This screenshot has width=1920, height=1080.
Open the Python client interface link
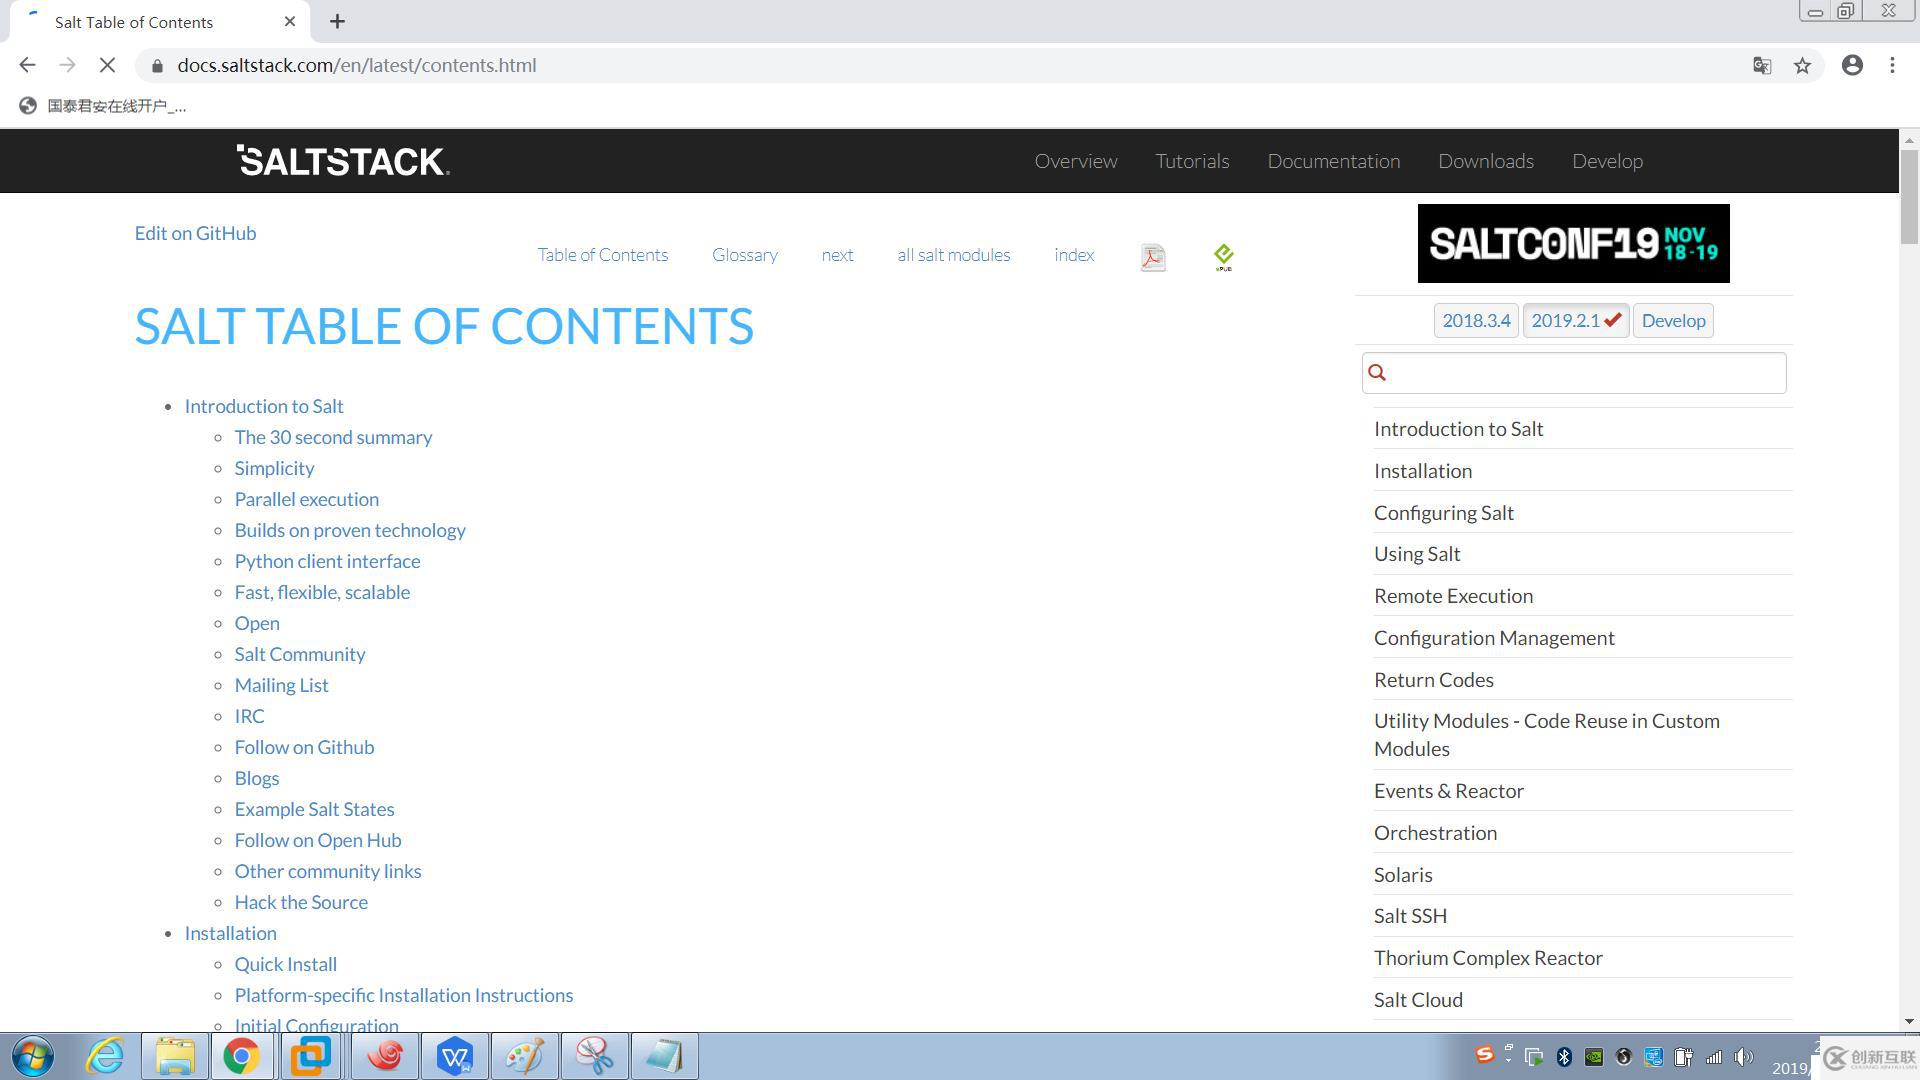coord(327,561)
